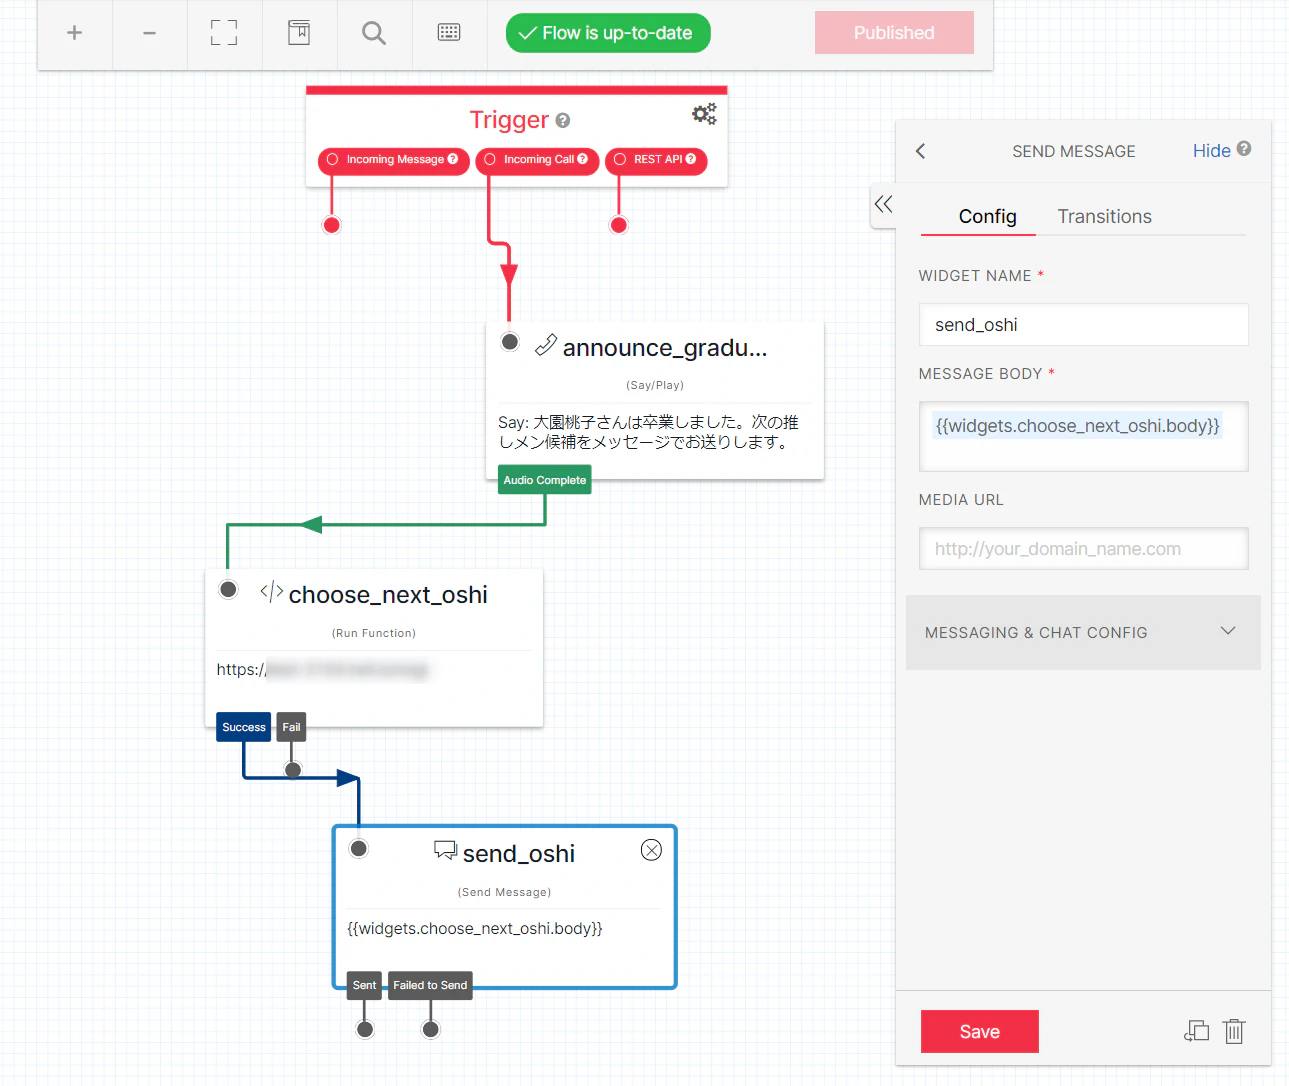
Task: Show keyboard shortcuts icon
Action: click(x=449, y=33)
